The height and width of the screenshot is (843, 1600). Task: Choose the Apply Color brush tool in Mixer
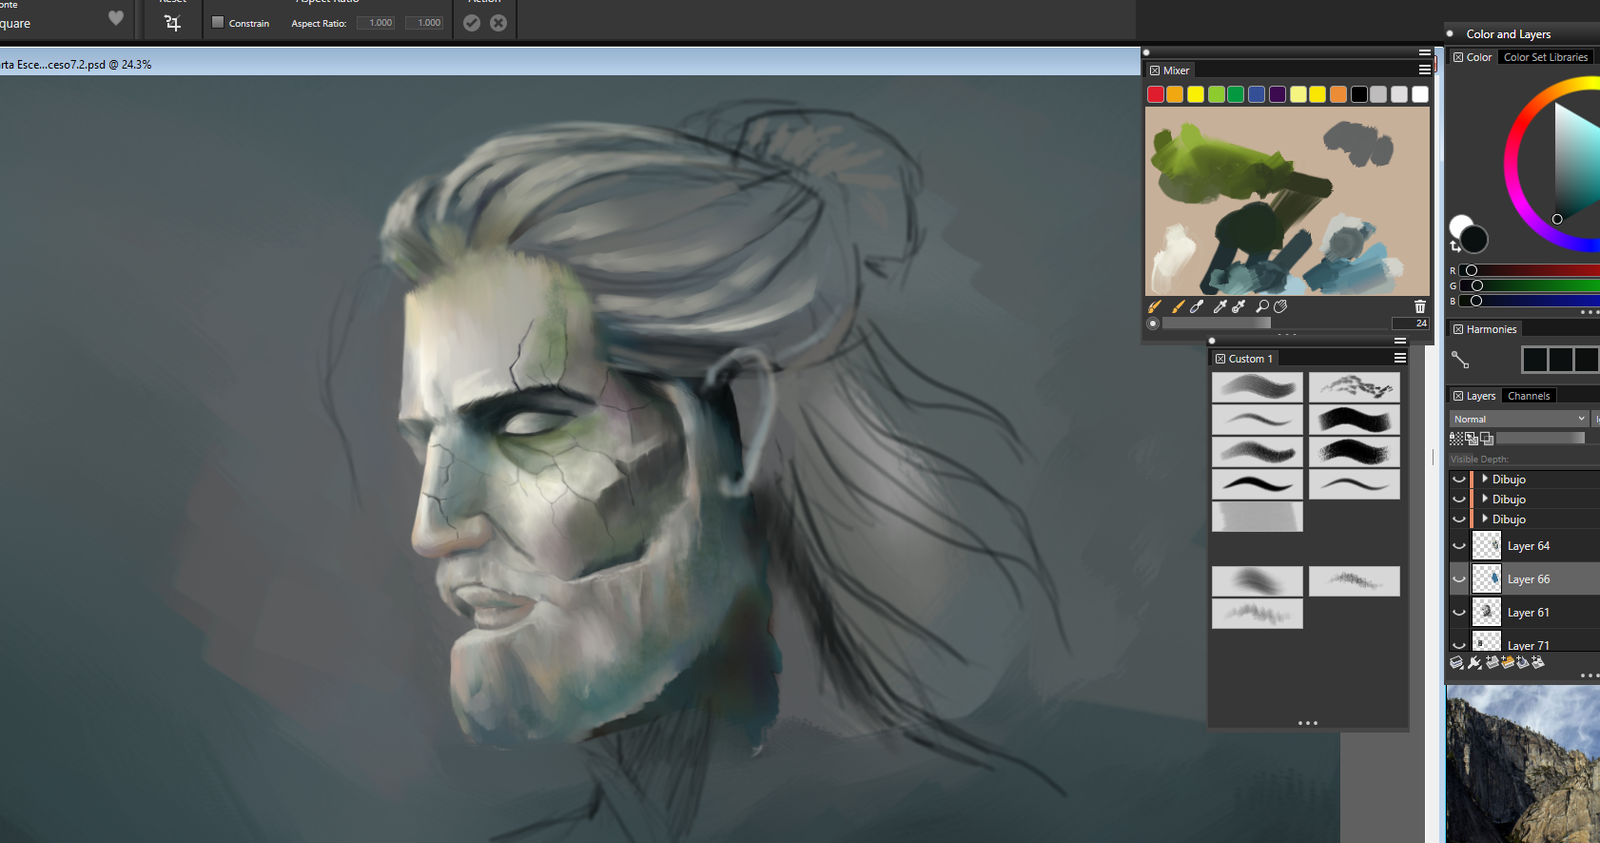click(x=1177, y=307)
